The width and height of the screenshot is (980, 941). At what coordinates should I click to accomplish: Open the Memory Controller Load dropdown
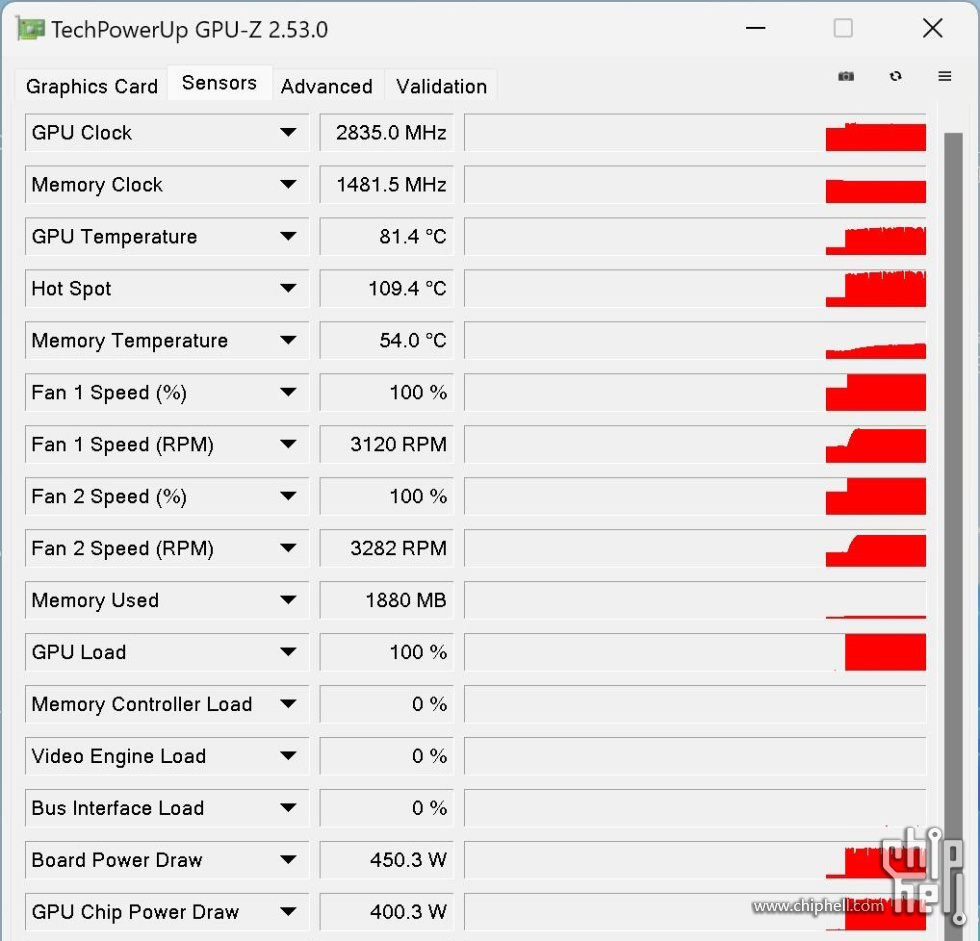288,704
